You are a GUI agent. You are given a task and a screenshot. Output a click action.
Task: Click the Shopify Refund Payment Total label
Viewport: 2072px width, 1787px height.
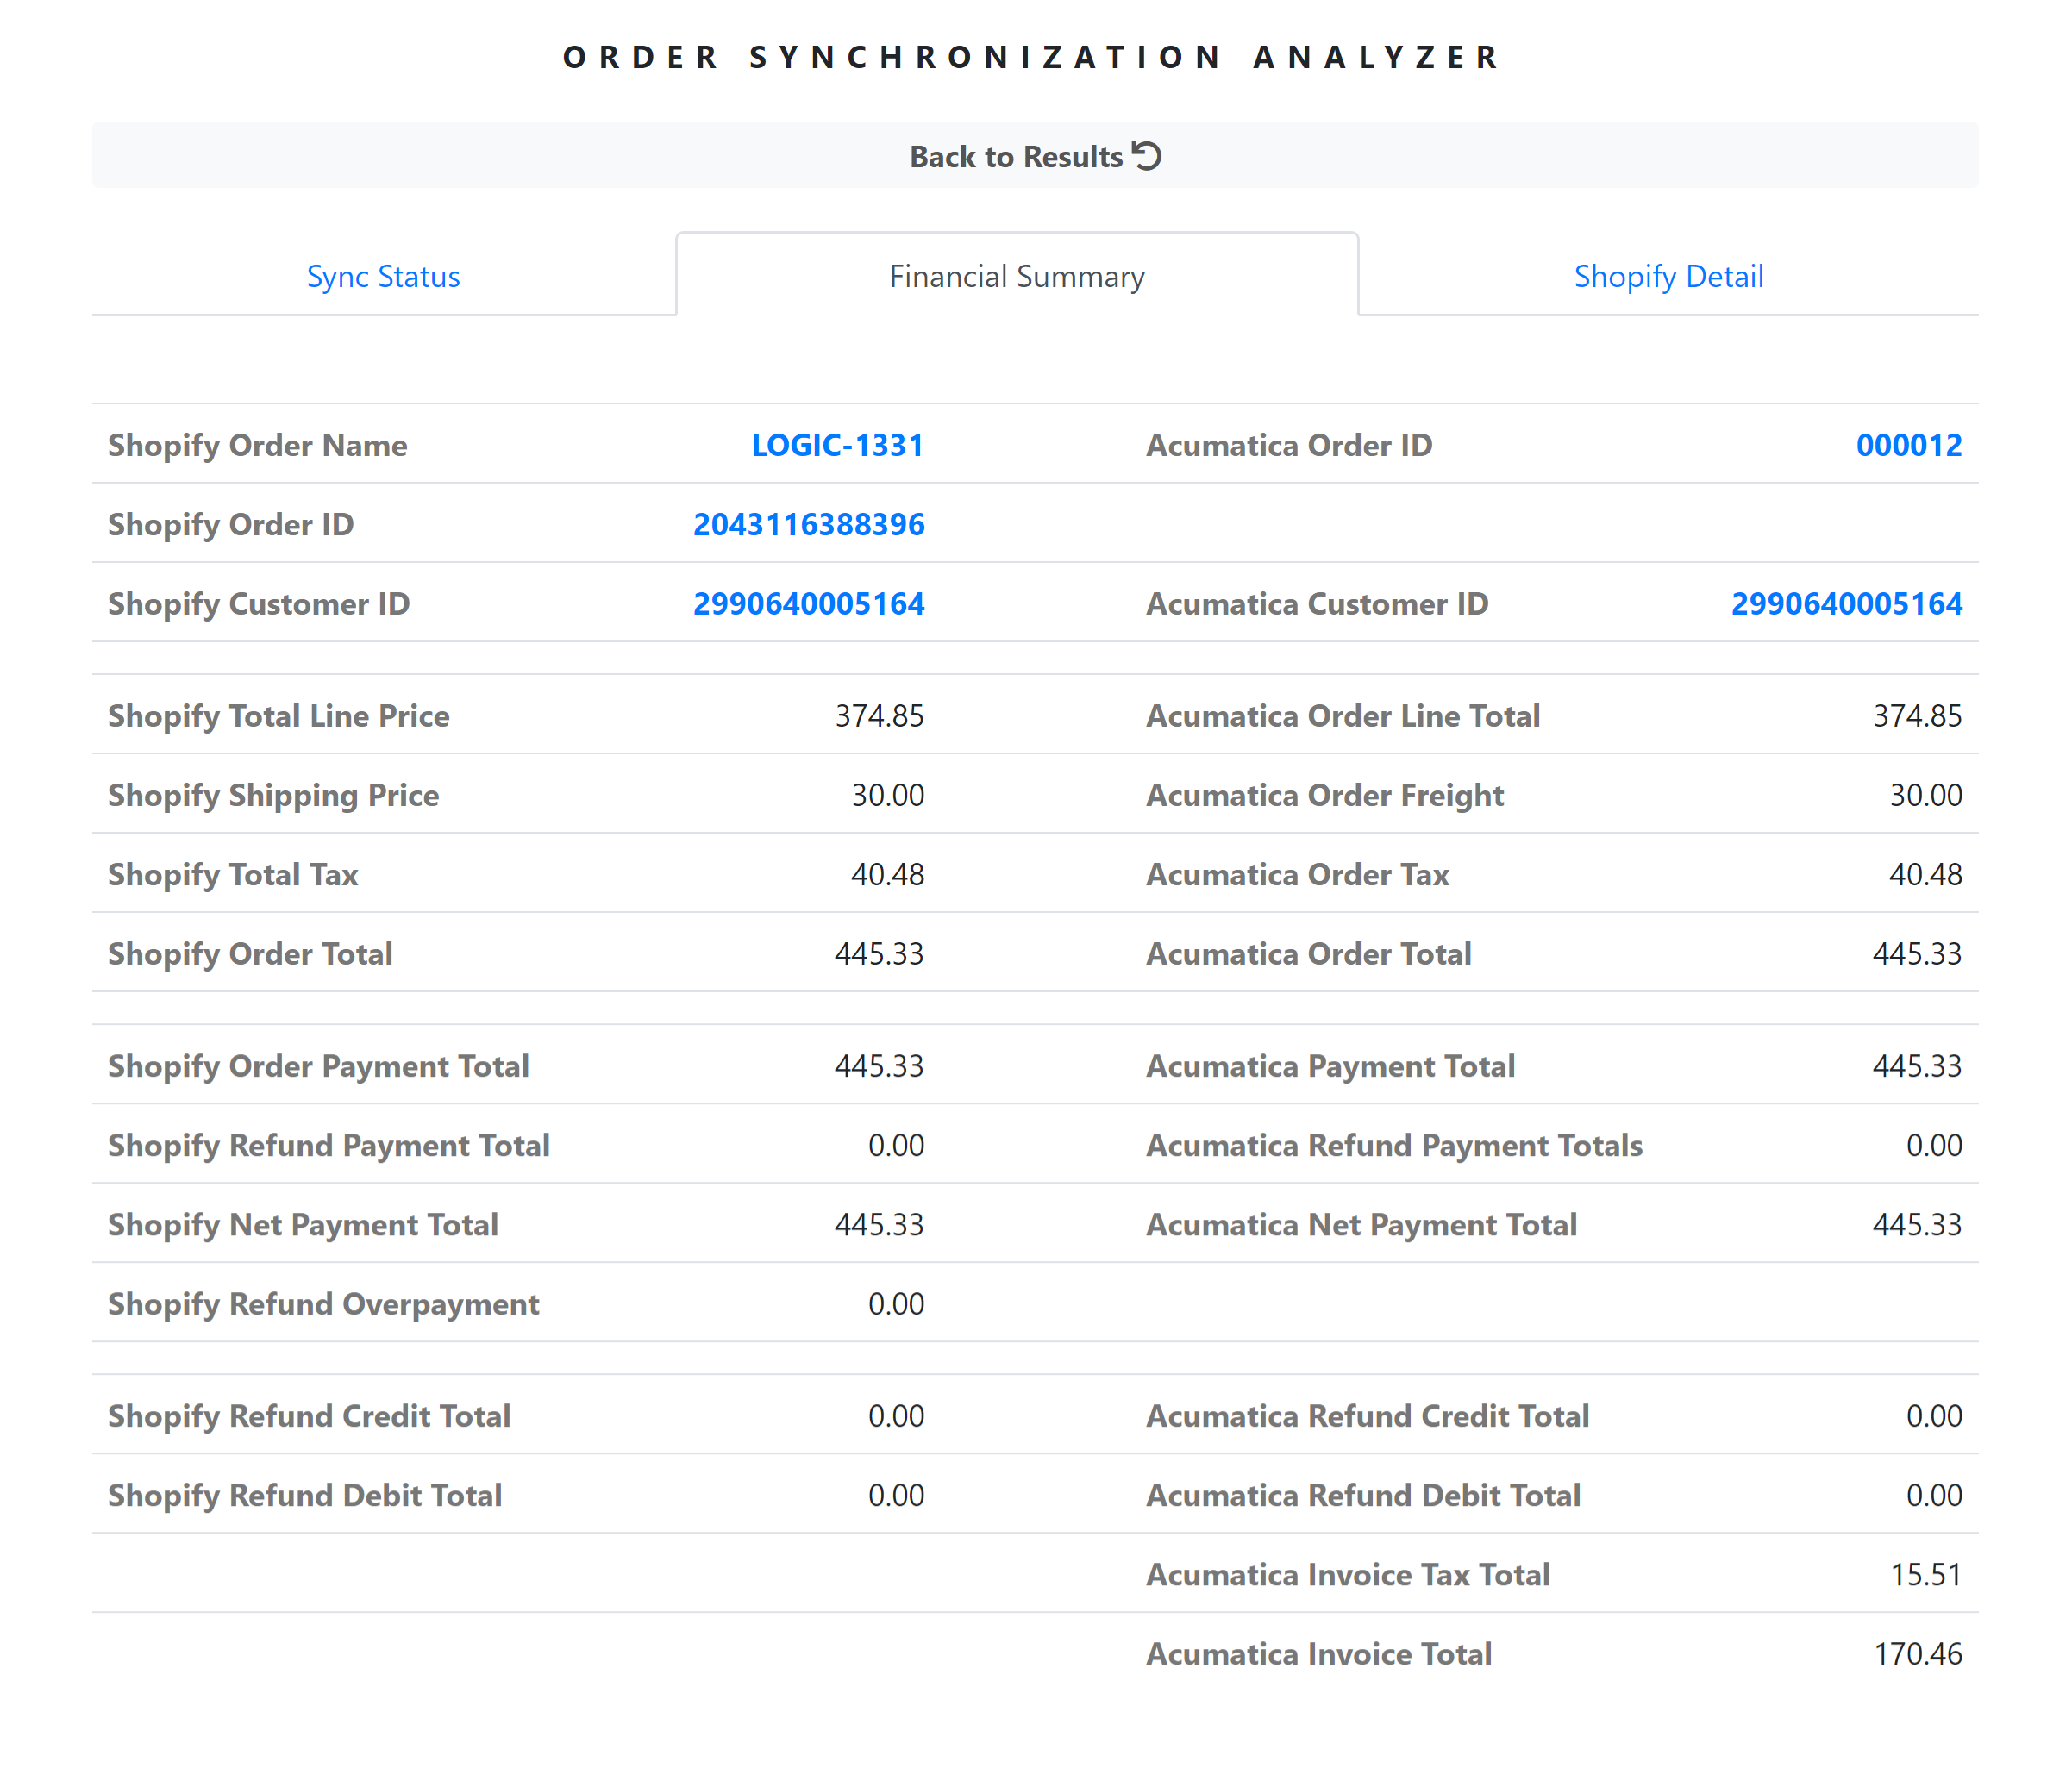pos(329,1146)
